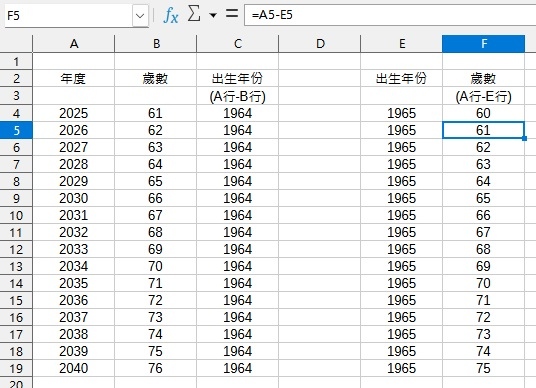The image size is (536, 388).
Task: Select cell F15 containing 71
Action: coord(484,300)
